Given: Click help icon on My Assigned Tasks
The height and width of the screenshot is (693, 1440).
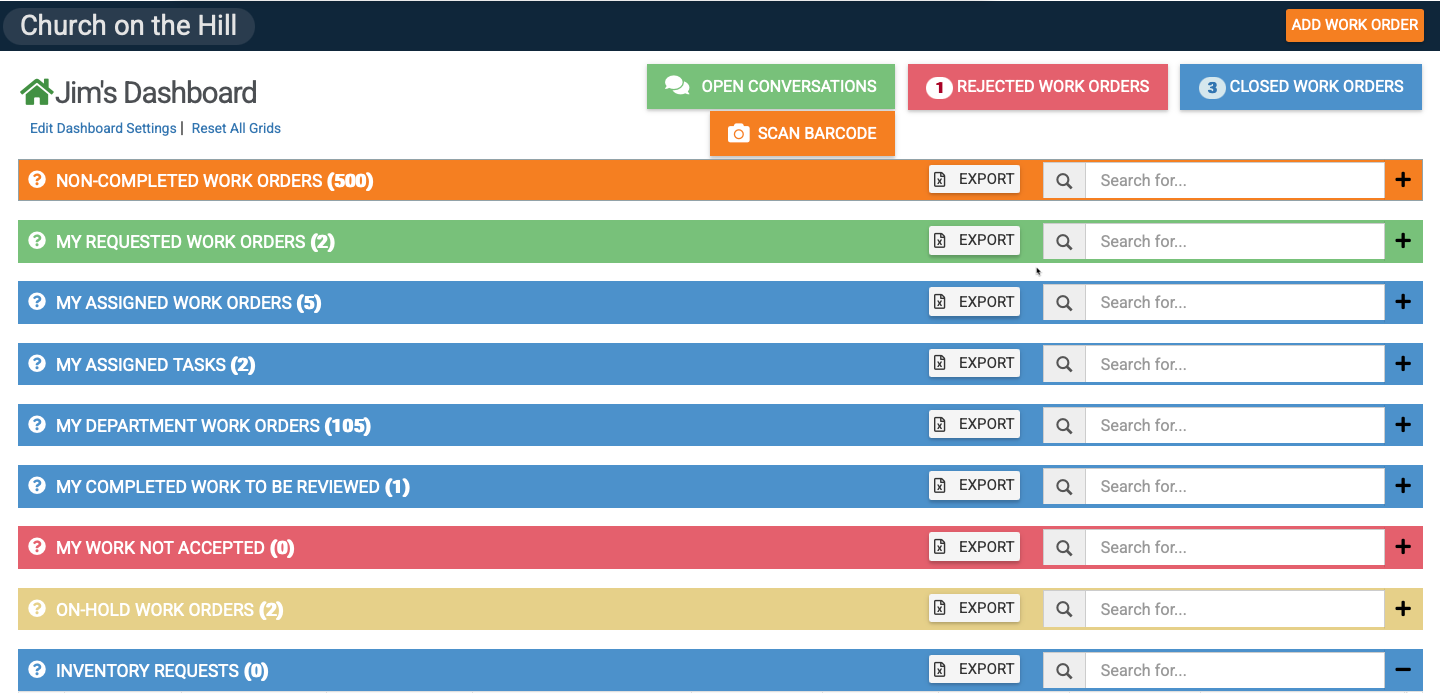Looking at the screenshot, I should pos(37,364).
